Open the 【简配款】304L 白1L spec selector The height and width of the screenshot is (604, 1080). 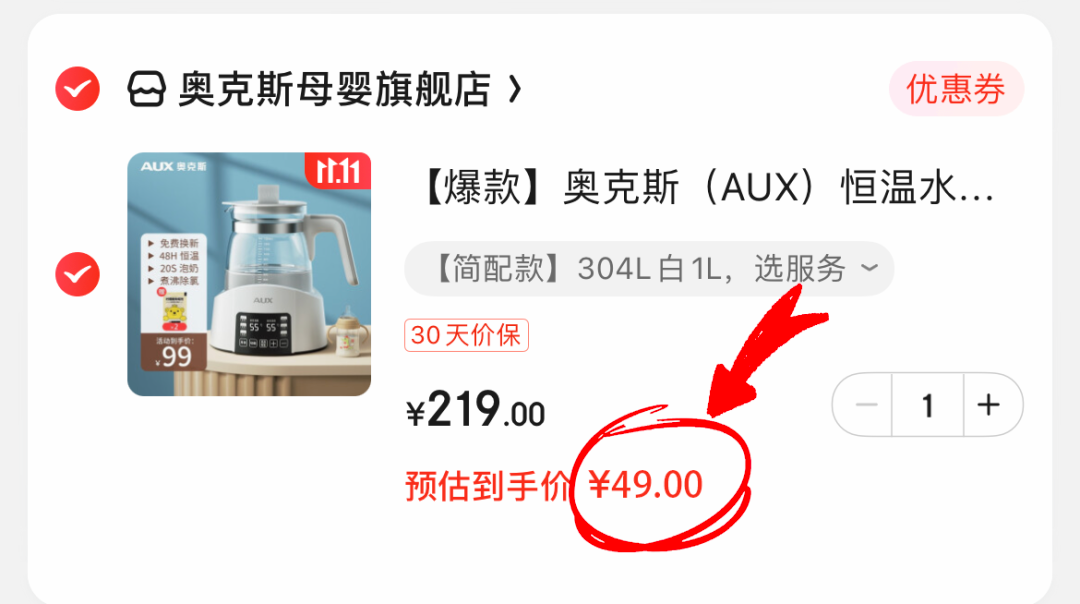(x=649, y=269)
